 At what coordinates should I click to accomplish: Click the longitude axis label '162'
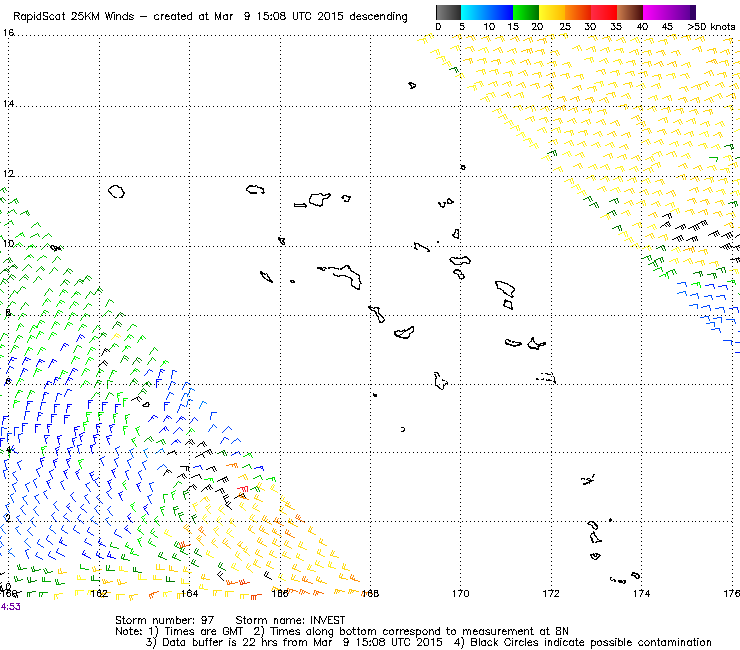99,593
